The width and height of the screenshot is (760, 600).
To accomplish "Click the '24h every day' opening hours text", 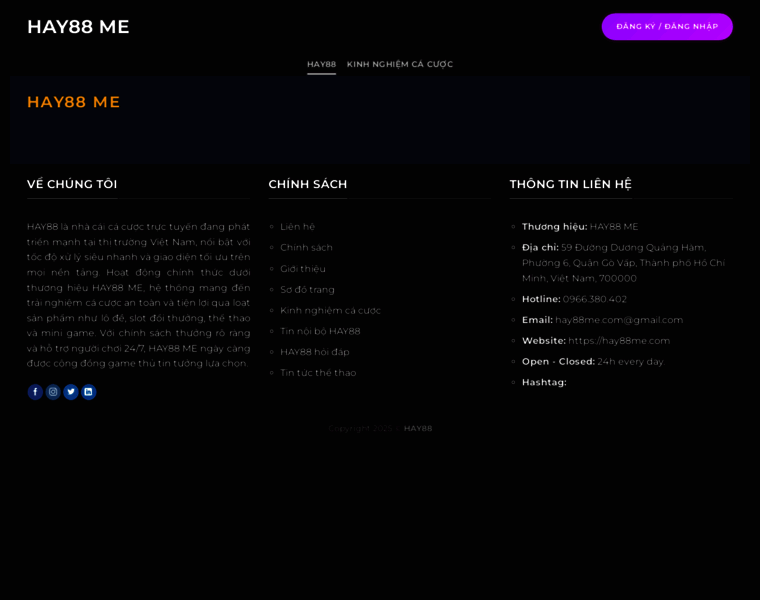I will click(631, 362).
